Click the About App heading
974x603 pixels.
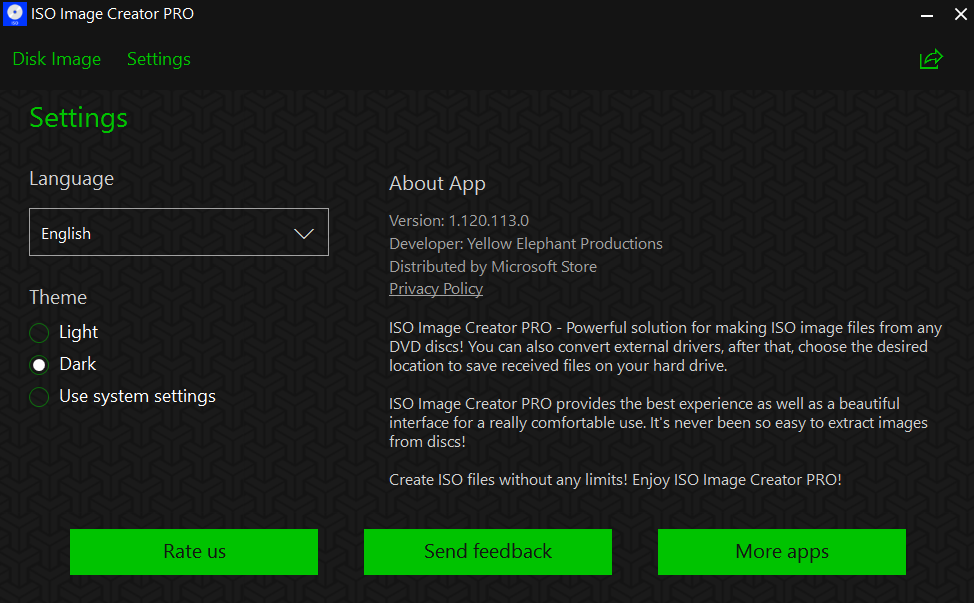(x=437, y=184)
